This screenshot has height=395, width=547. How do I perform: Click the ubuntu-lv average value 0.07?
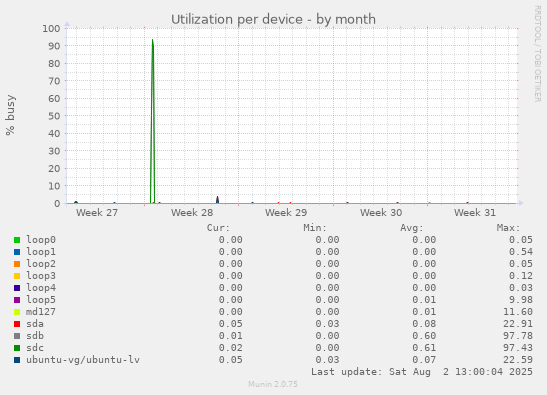(x=424, y=360)
